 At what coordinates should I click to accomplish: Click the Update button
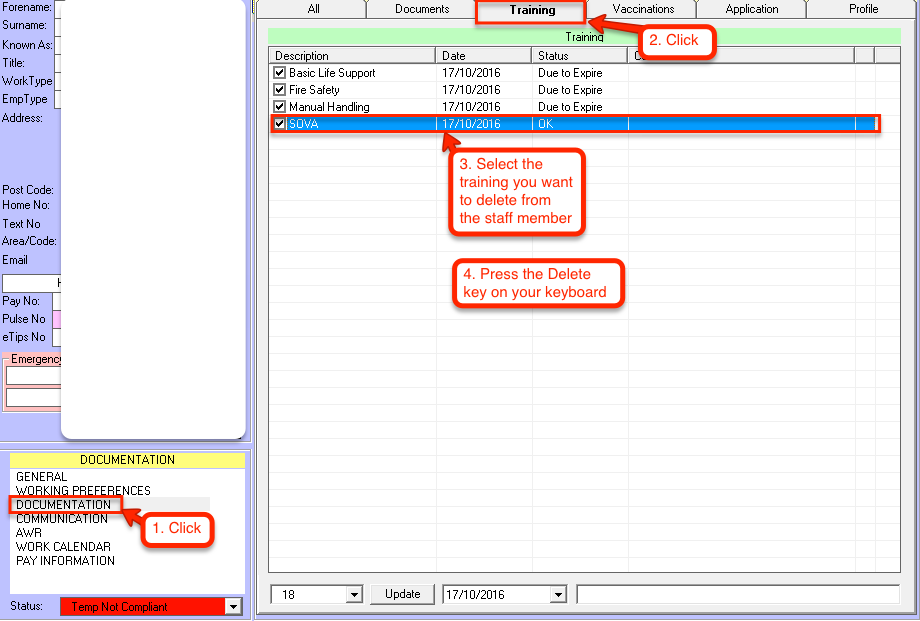[402, 594]
